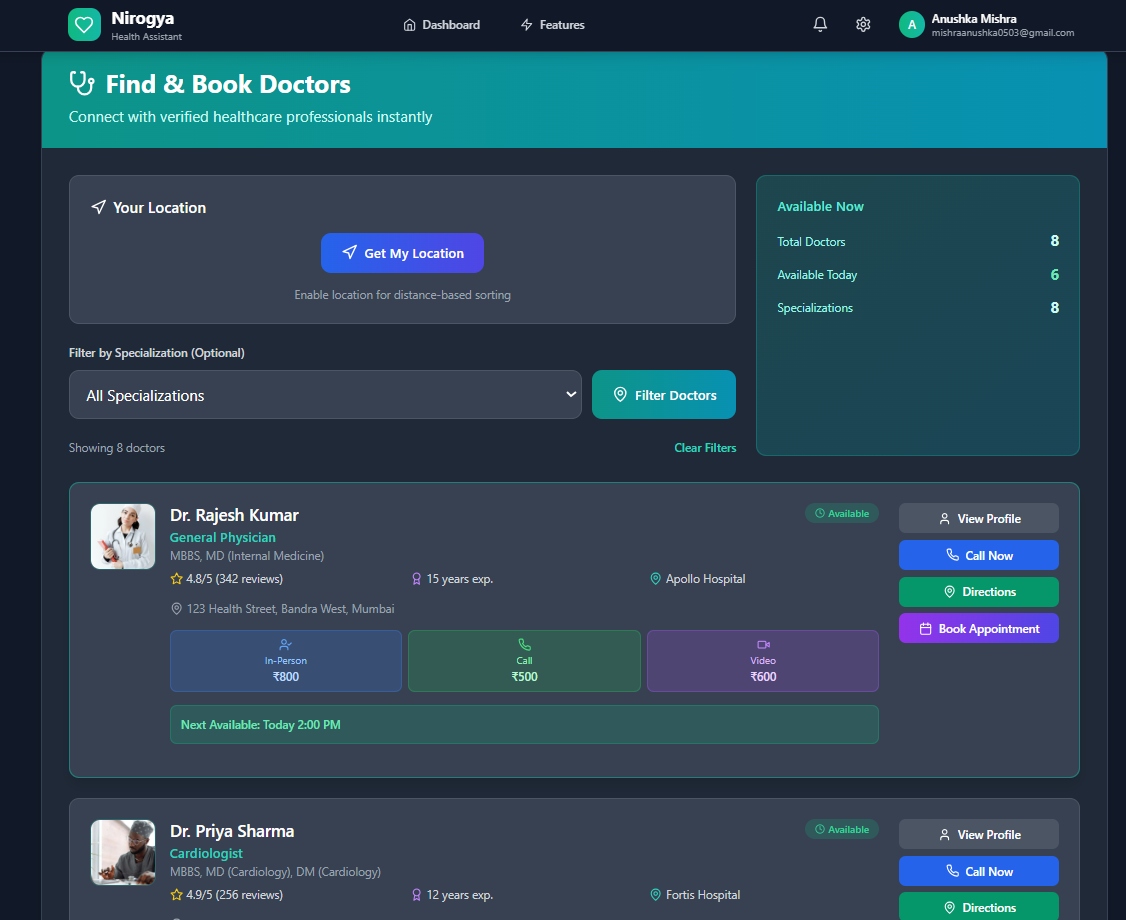
Task: Click the stethoscope icon beside Find & Book Doctors
Action: [x=81, y=84]
